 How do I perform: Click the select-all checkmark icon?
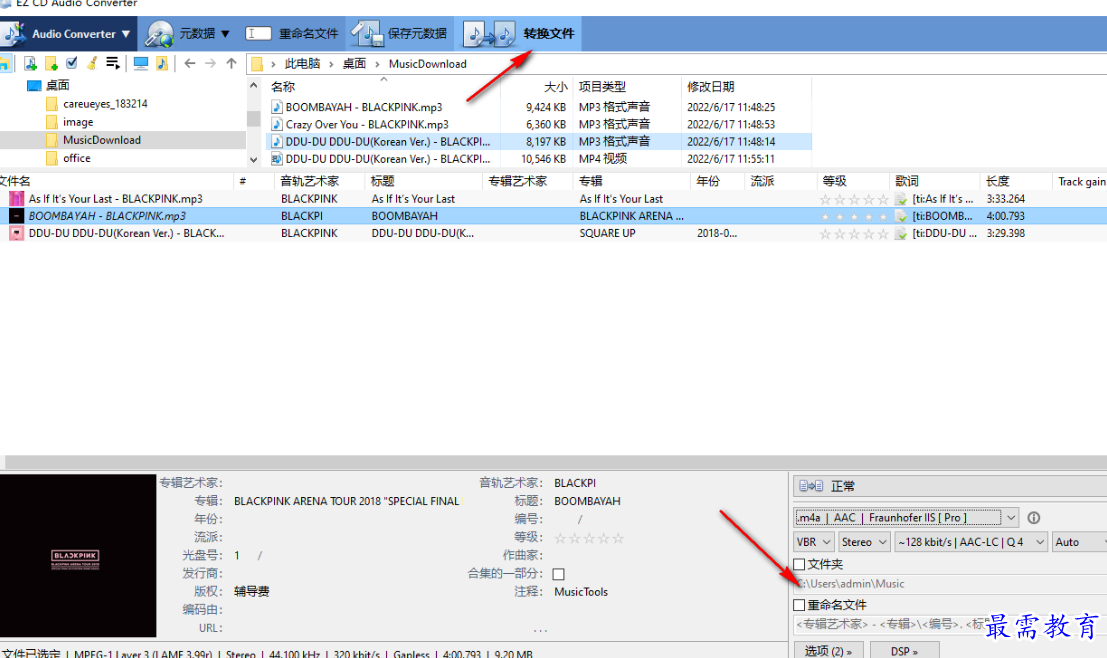(71, 64)
